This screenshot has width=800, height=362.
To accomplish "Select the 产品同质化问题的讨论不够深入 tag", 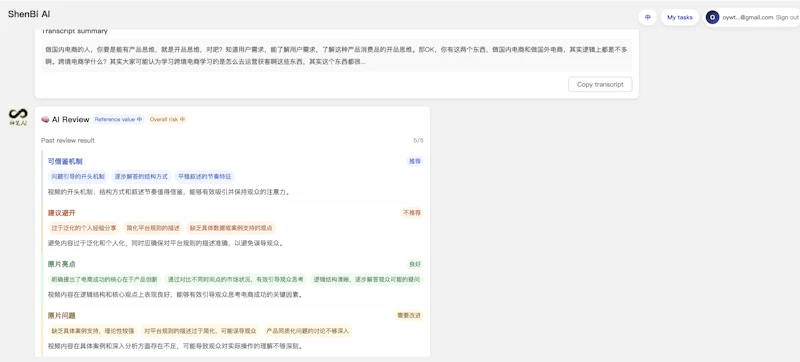I will (308, 331).
